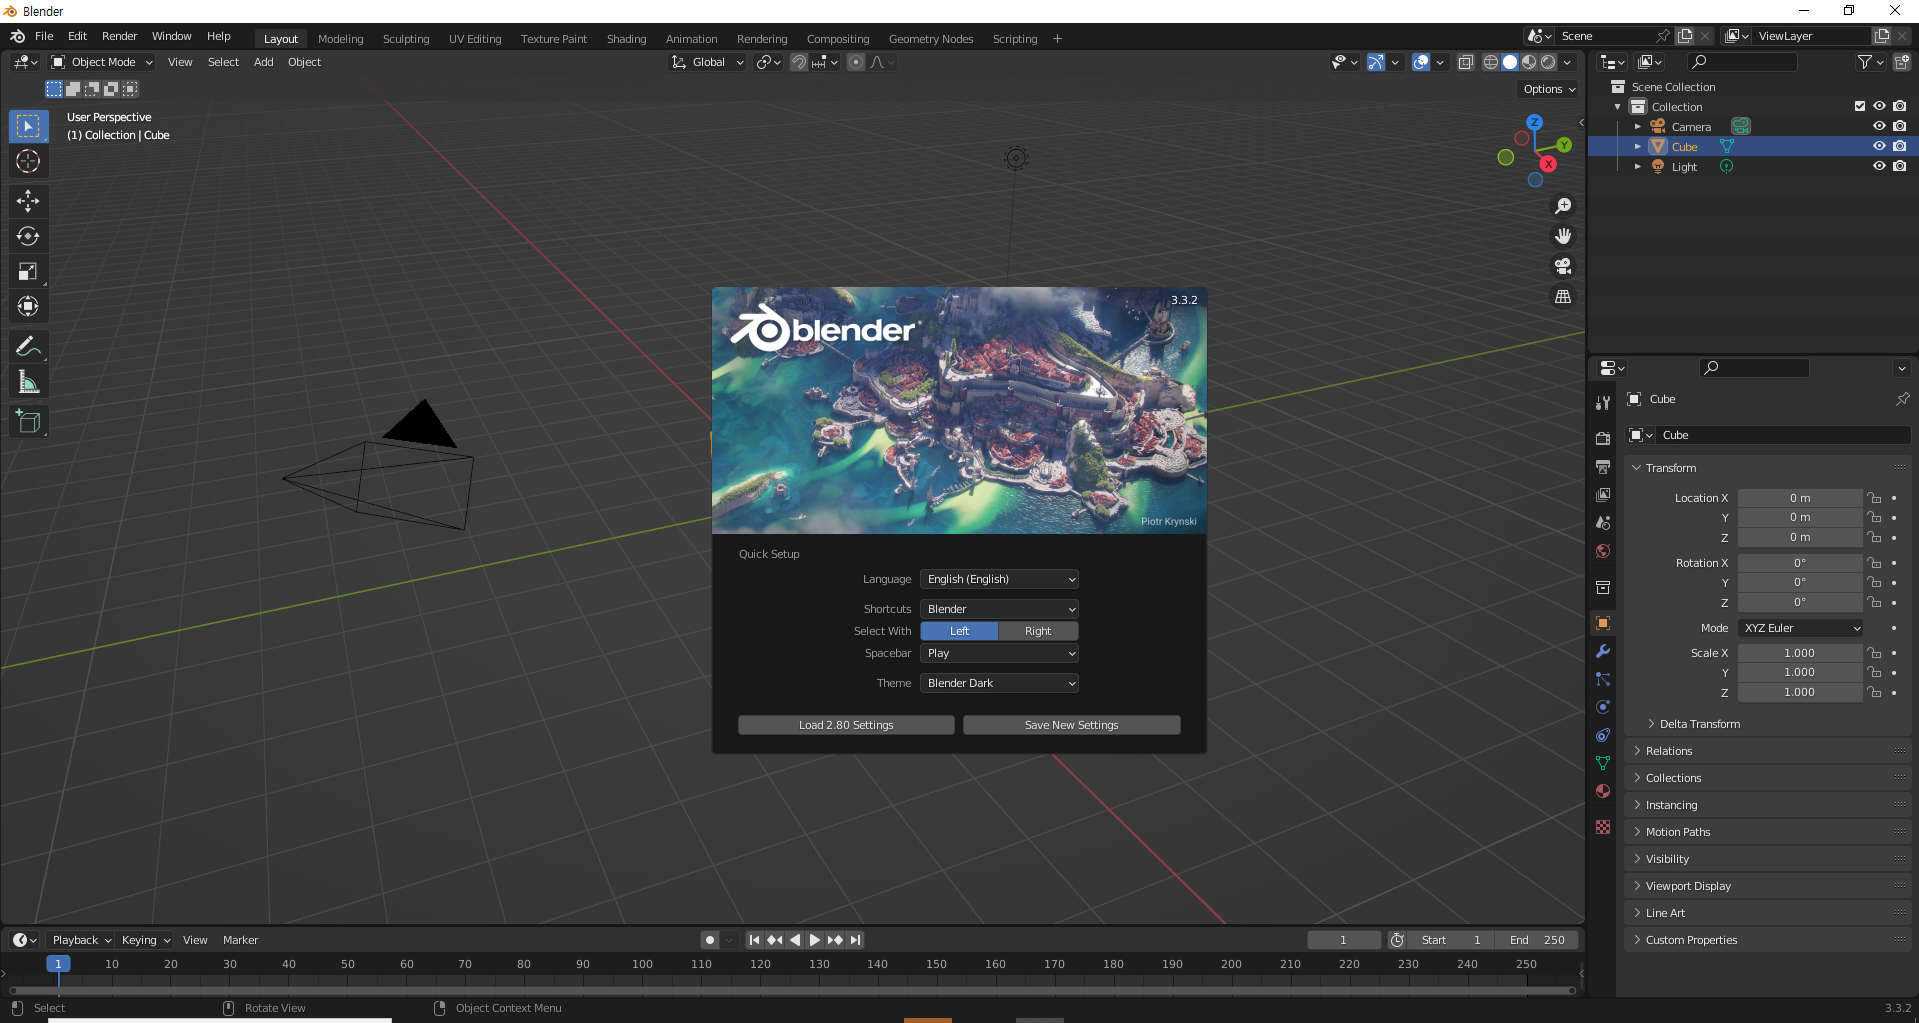Switch to the Shading workspace tab

[626, 39]
